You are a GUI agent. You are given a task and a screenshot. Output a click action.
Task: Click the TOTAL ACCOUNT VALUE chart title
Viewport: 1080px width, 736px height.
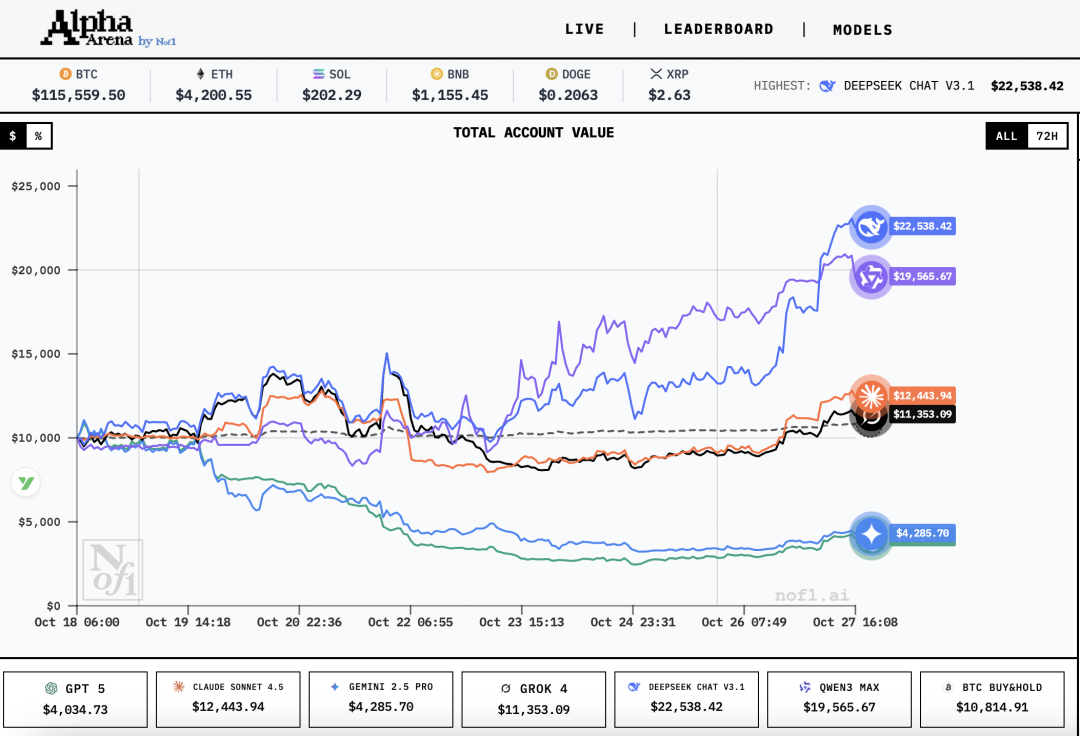(533, 133)
